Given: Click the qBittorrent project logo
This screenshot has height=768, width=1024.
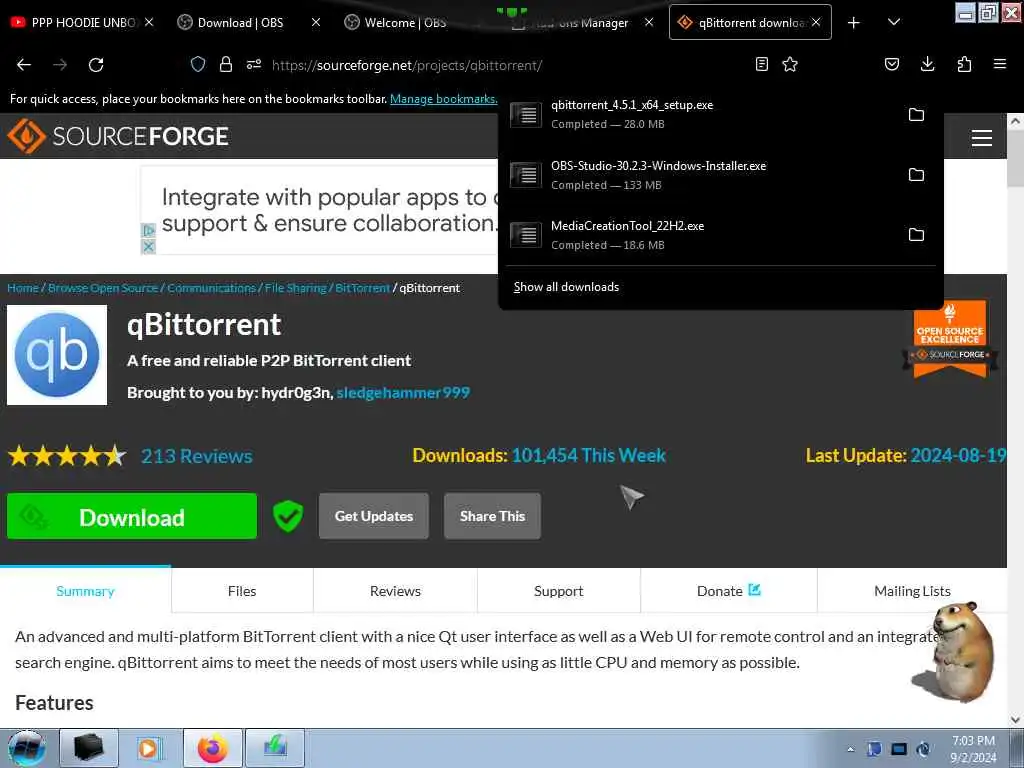Looking at the screenshot, I should click(x=57, y=355).
